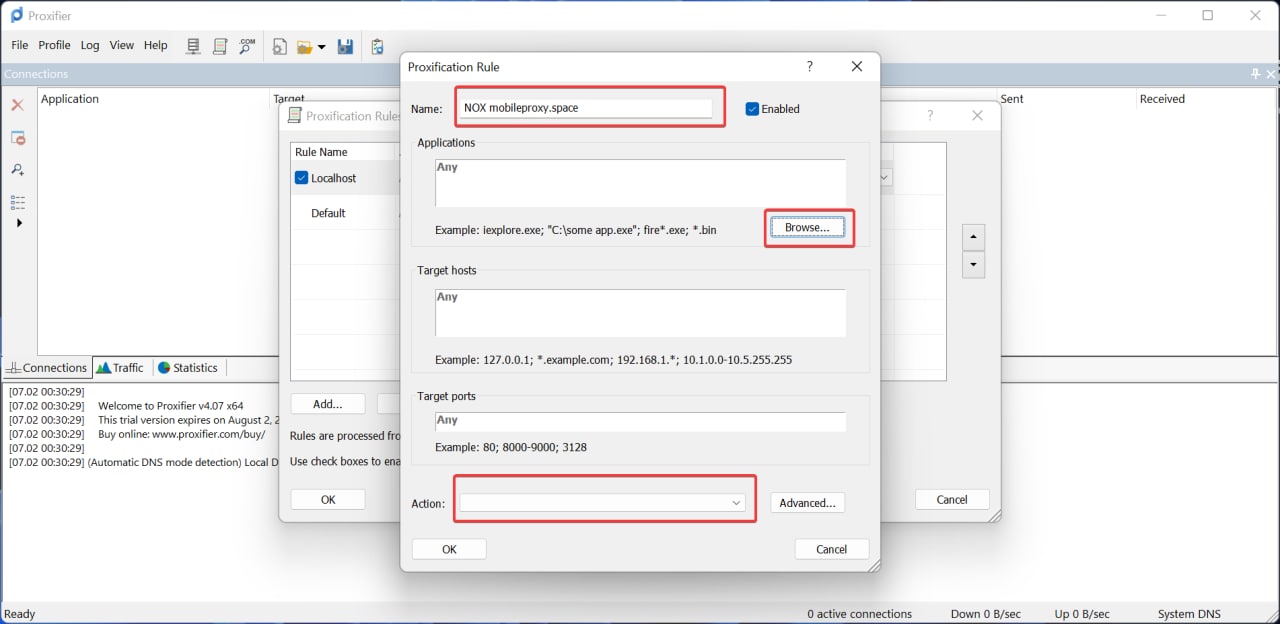The image size is (1280, 624).
Task: Pin the Connections panel
Action: 1256,74
